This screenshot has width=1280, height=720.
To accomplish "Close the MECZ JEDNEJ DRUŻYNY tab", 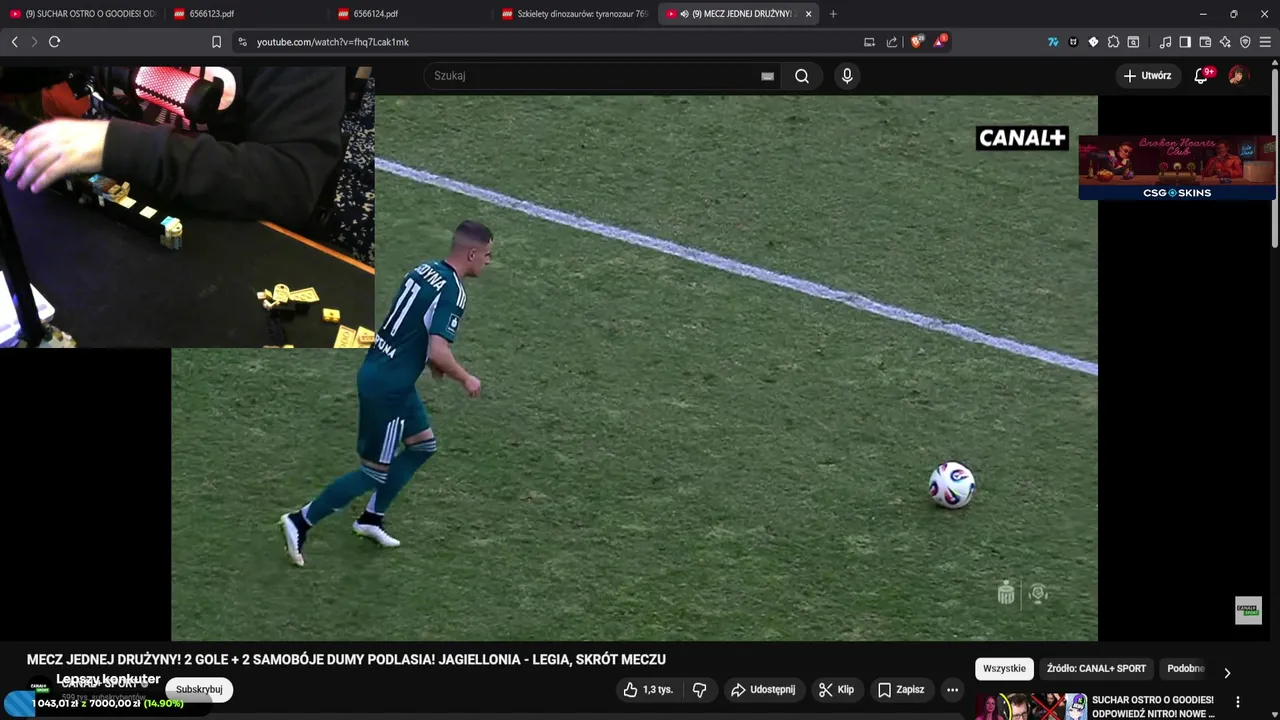I will pyautogui.click(x=808, y=14).
